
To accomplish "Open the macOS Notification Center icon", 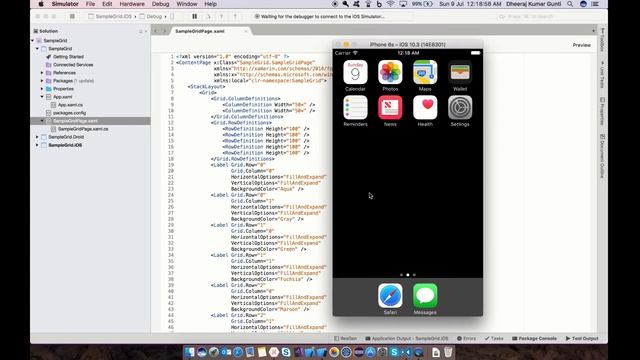I will [x=596, y=4].
